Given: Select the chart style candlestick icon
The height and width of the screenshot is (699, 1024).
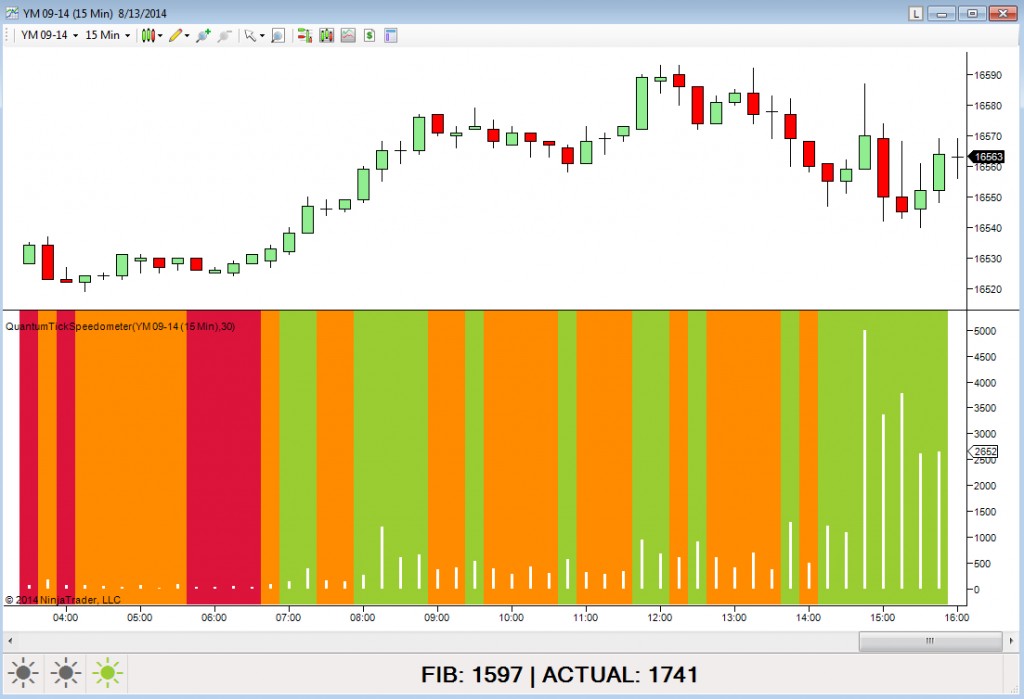Looking at the screenshot, I should coord(148,36).
